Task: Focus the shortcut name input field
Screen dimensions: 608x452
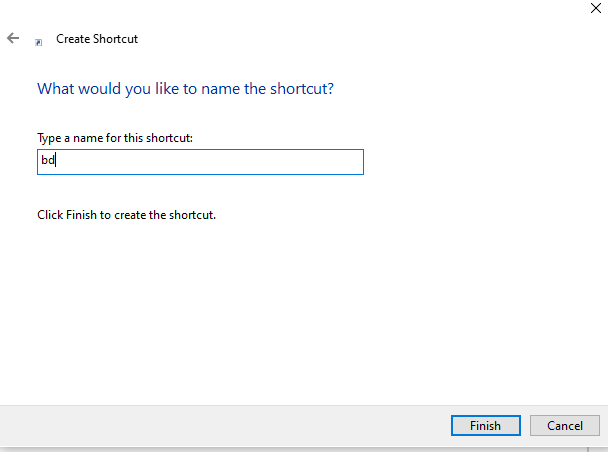Action: tap(200, 162)
